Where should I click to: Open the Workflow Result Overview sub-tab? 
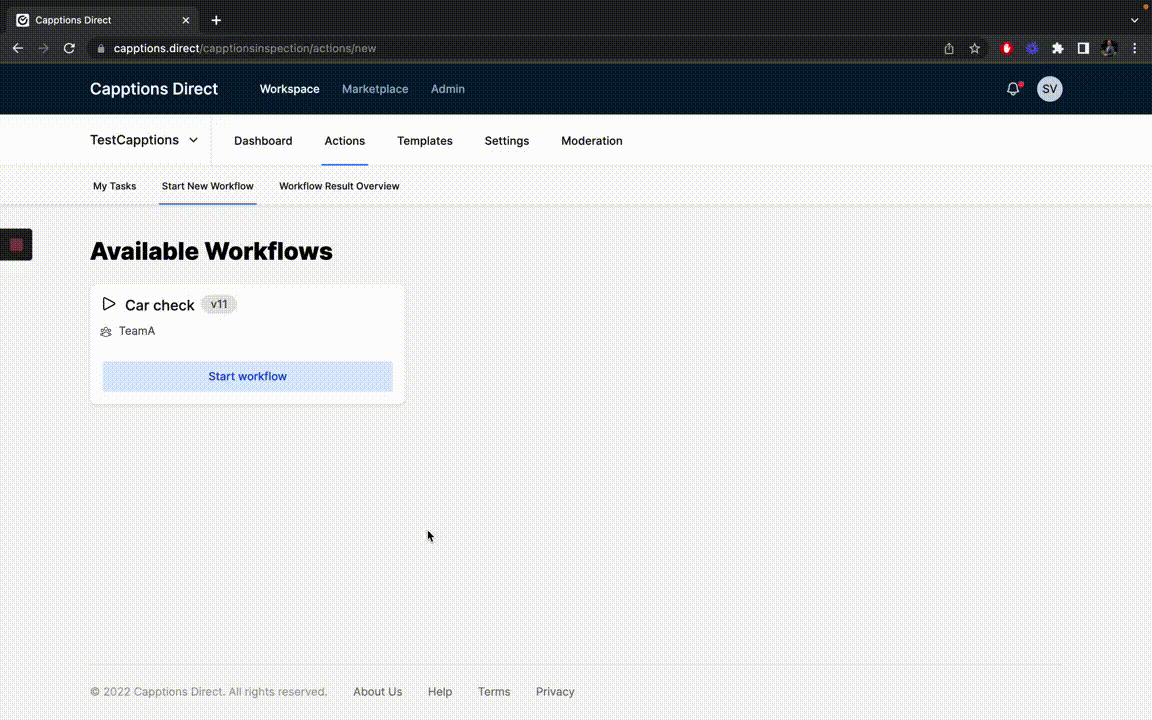339,187
